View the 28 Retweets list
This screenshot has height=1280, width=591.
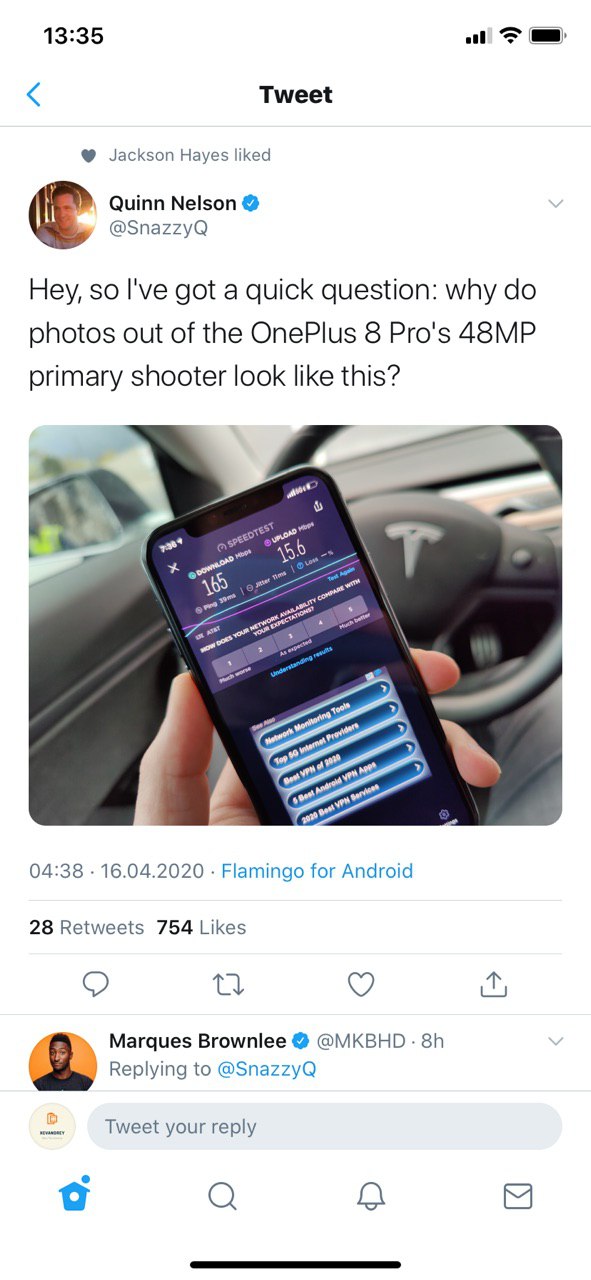tap(87, 927)
